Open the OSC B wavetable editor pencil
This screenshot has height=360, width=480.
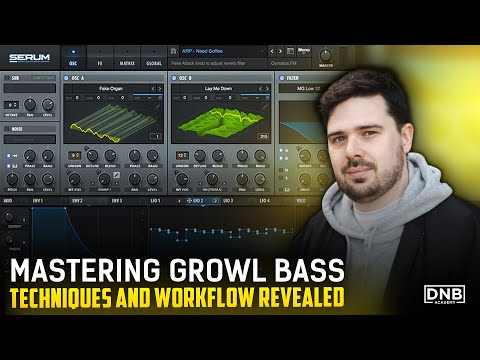tap(265, 107)
